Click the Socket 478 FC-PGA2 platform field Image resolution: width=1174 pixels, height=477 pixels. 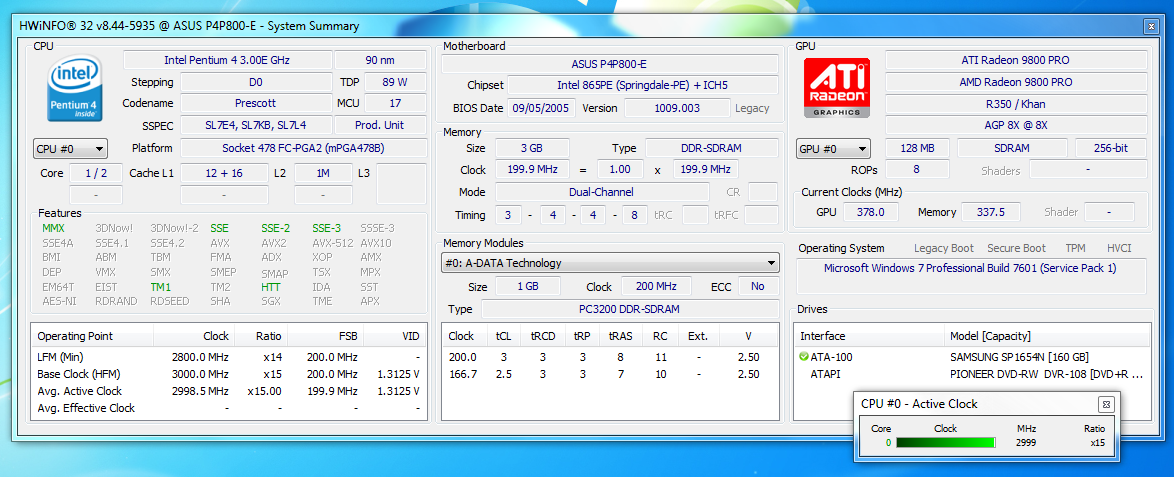pyautogui.click(x=303, y=148)
